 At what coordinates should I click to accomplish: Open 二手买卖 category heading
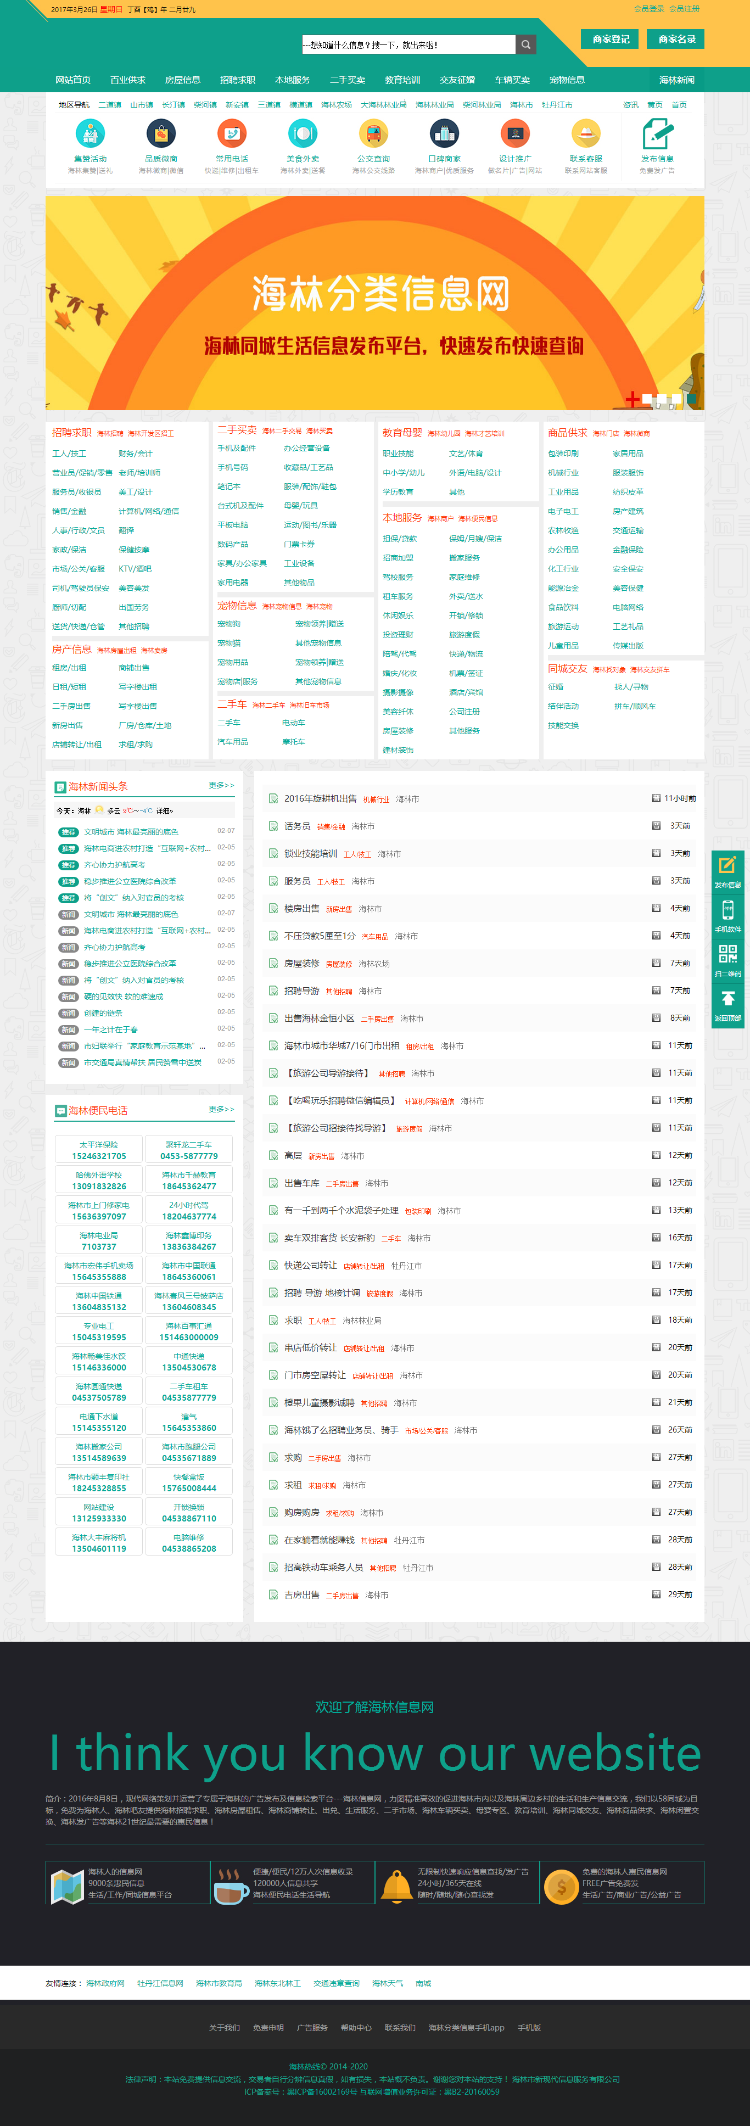pyautogui.click(x=237, y=430)
